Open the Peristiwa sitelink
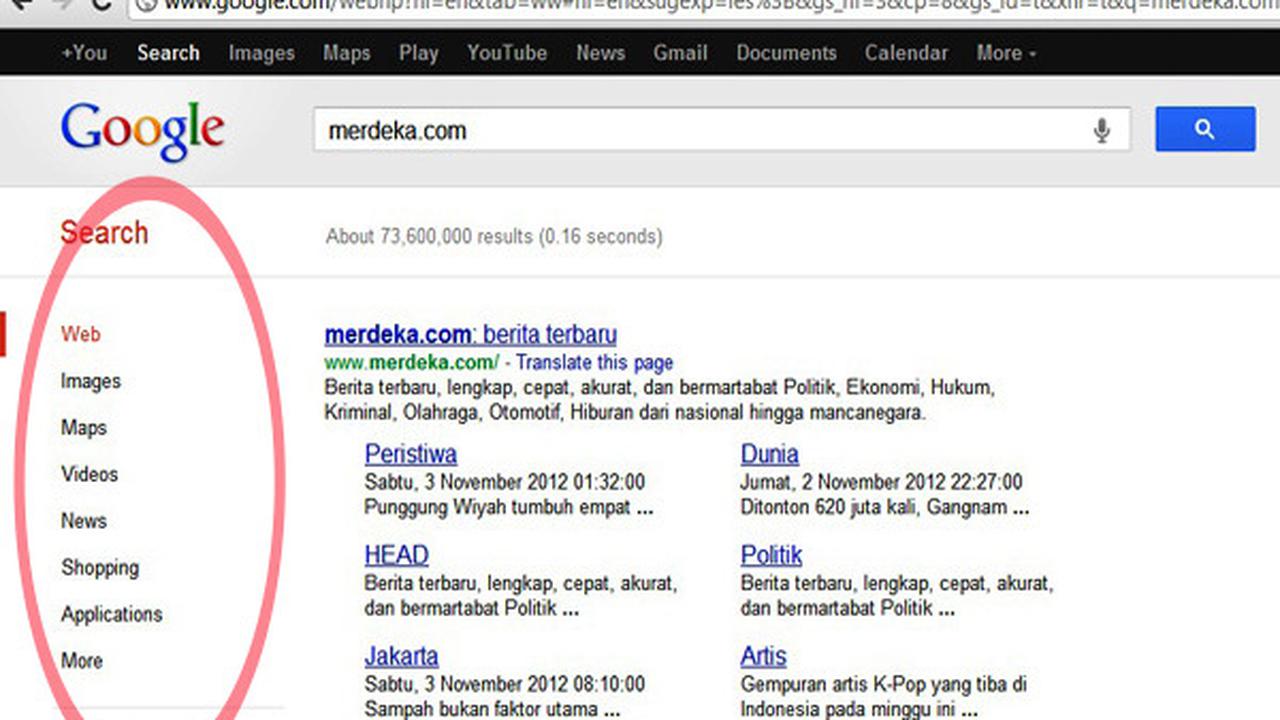 click(x=410, y=454)
